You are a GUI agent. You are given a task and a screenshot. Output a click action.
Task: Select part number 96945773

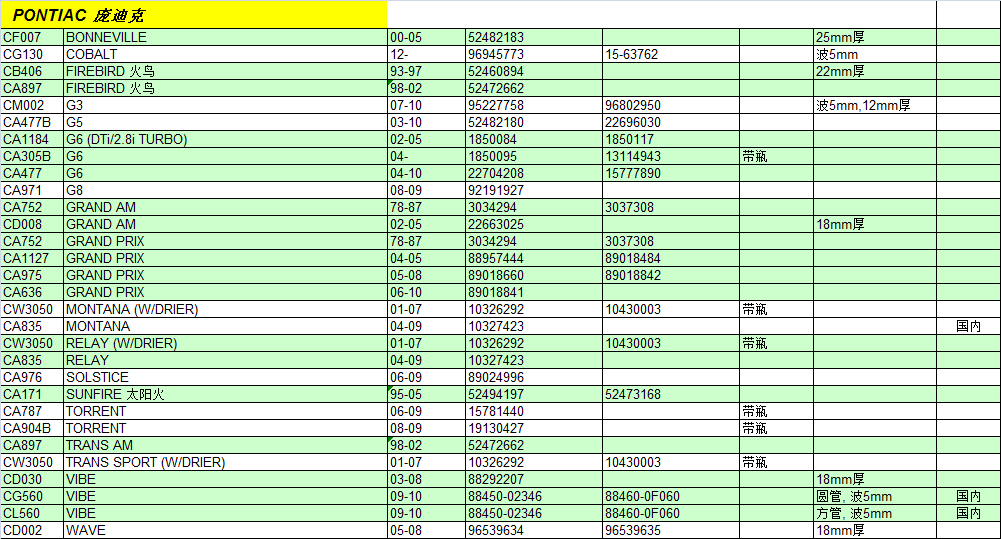pyautogui.click(x=534, y=54)
